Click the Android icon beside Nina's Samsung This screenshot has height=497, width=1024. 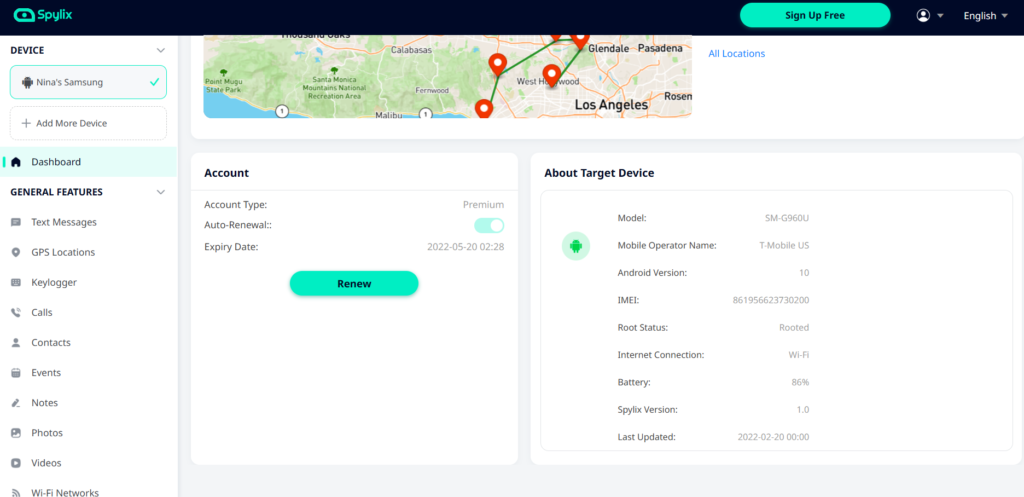coord(27,82)
